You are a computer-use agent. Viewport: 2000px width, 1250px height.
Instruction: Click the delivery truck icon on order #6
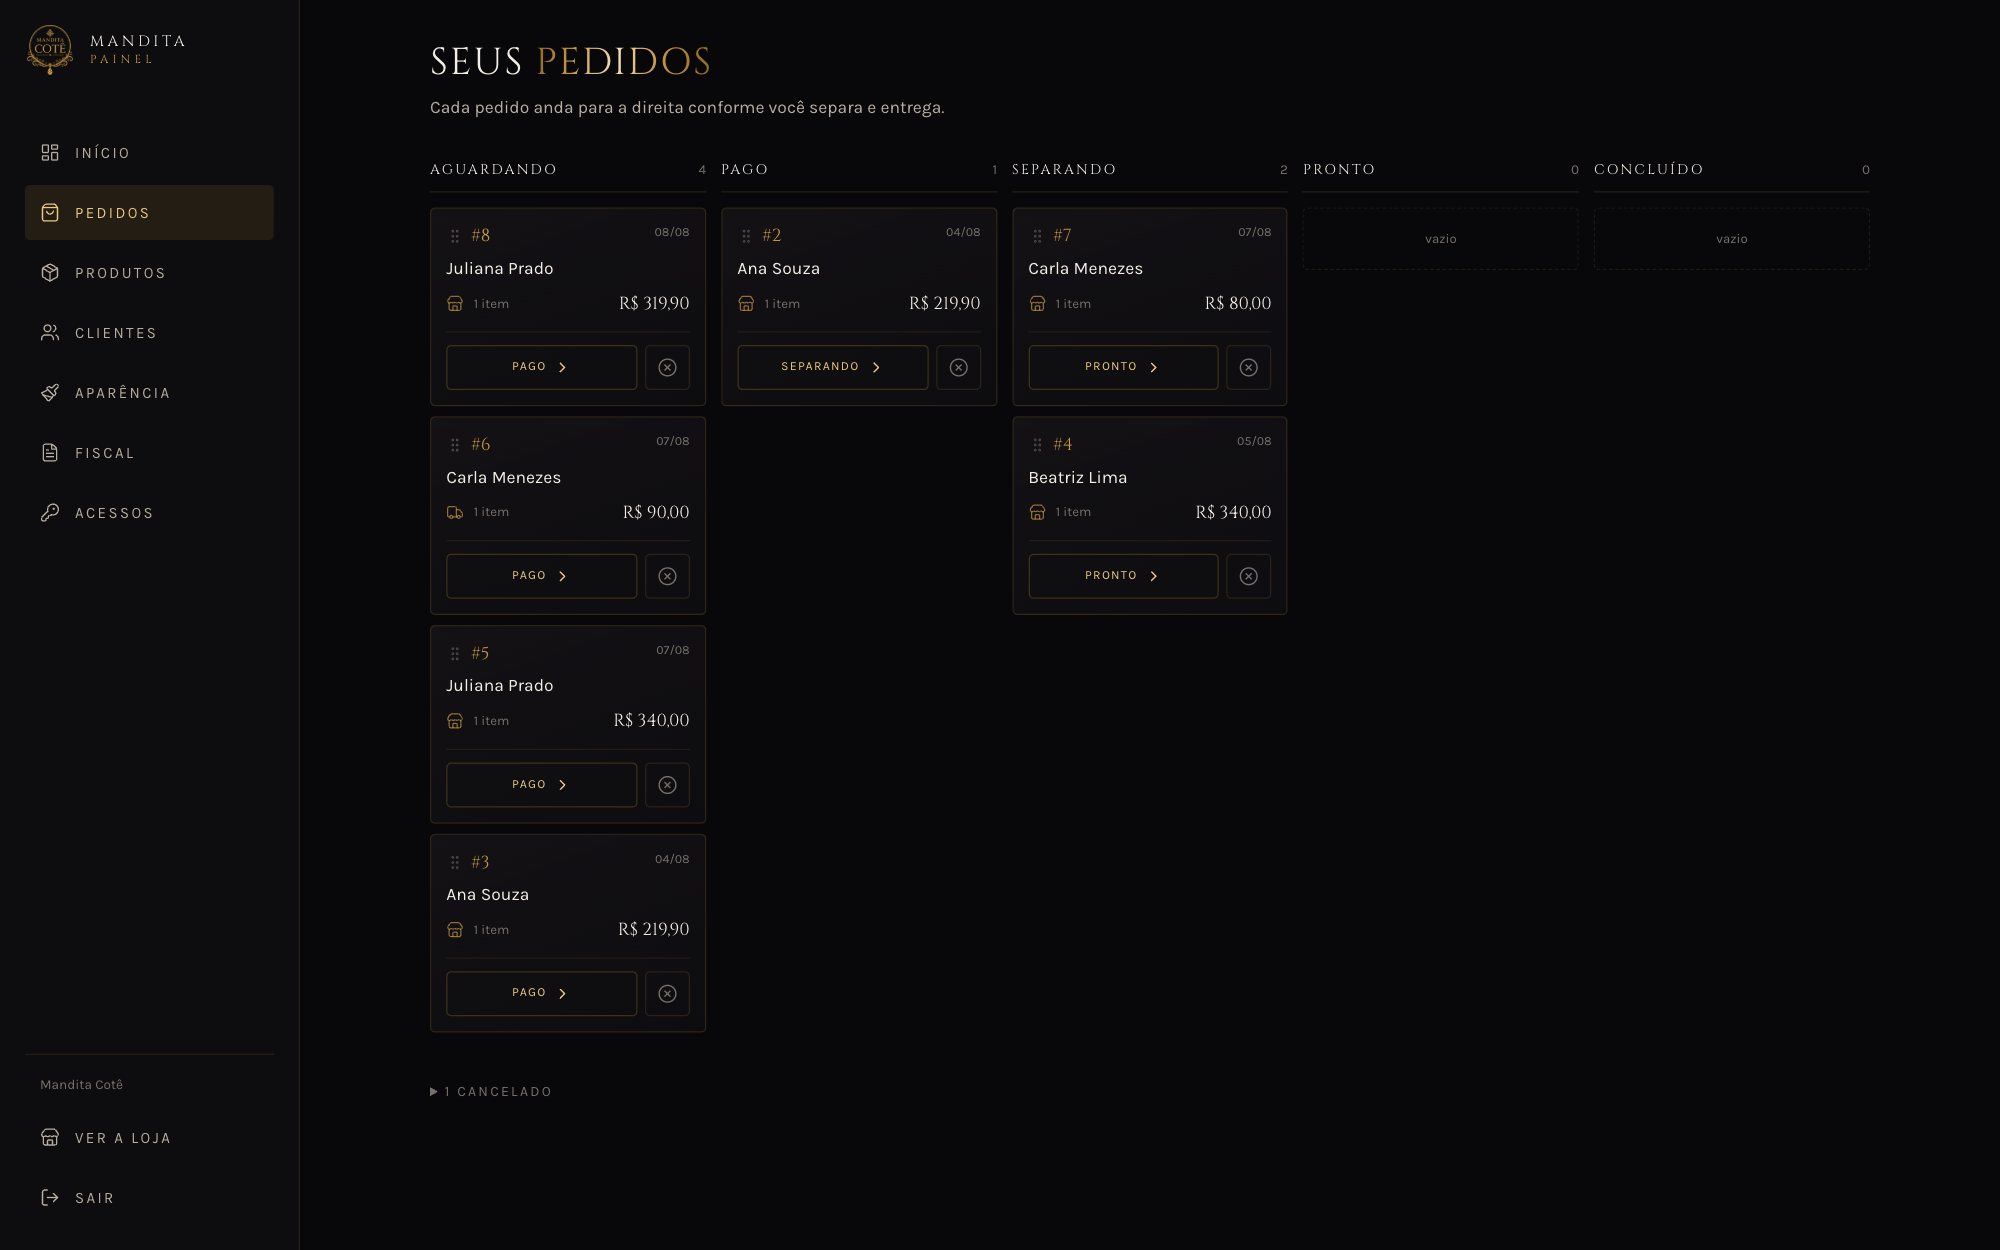455,512
